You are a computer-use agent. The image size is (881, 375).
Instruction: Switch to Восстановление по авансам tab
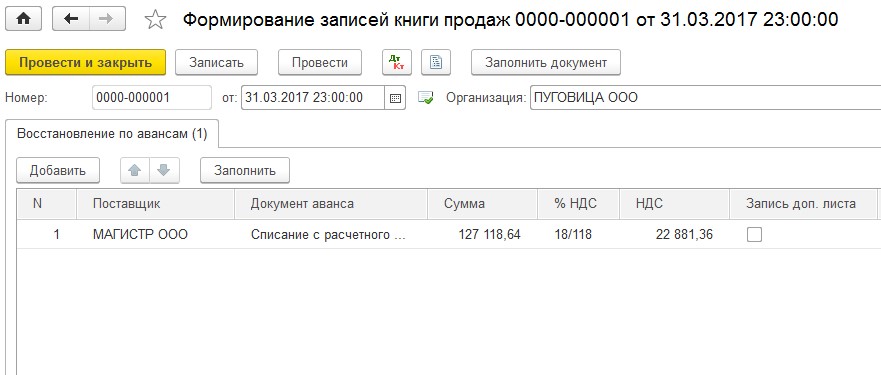click(112, 134)
